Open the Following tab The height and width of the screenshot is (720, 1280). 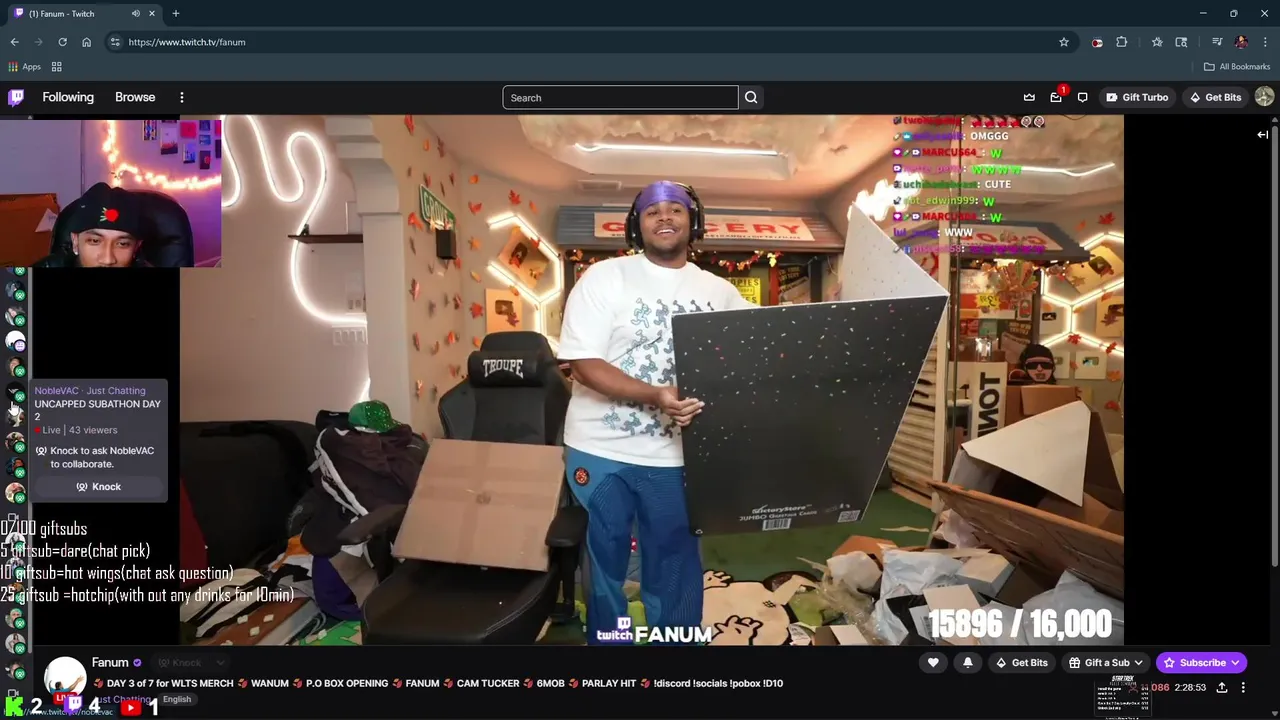click(68, 97)
